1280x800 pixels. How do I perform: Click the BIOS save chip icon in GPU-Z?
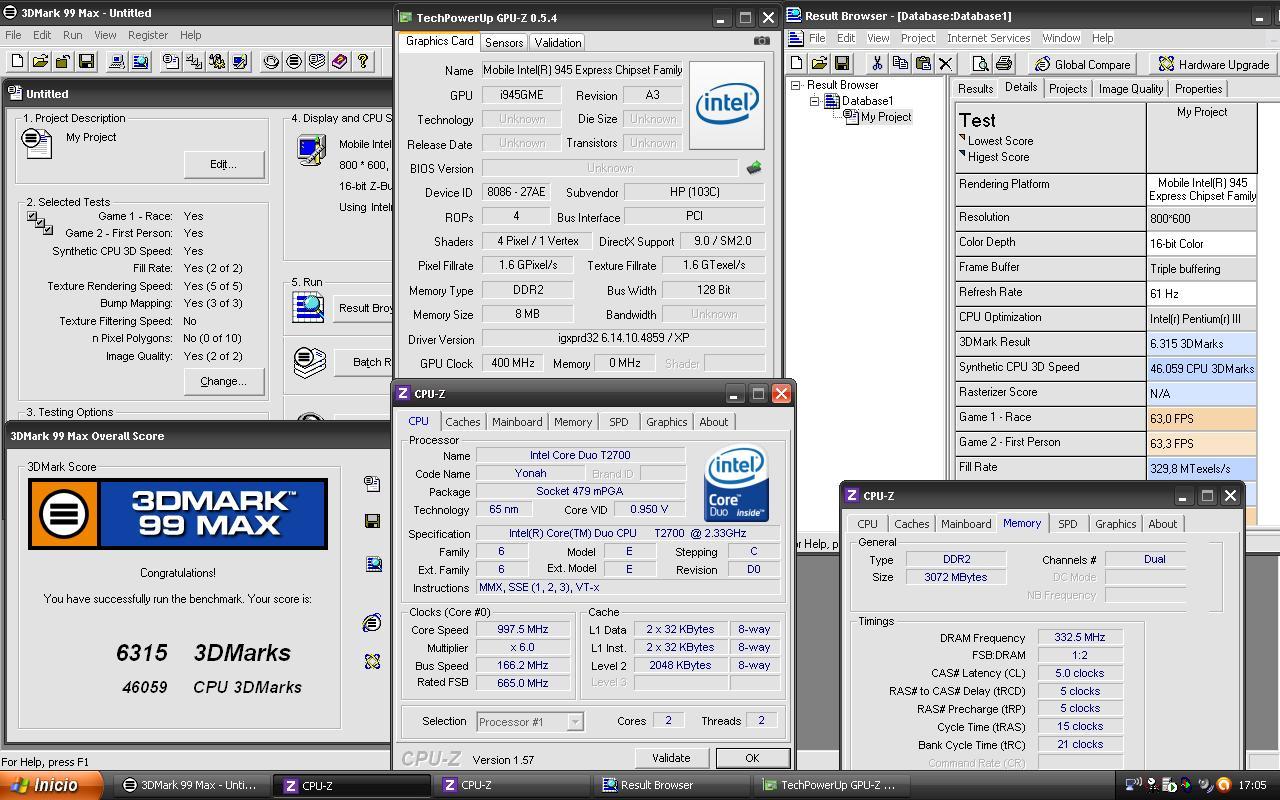pos(754,168)
